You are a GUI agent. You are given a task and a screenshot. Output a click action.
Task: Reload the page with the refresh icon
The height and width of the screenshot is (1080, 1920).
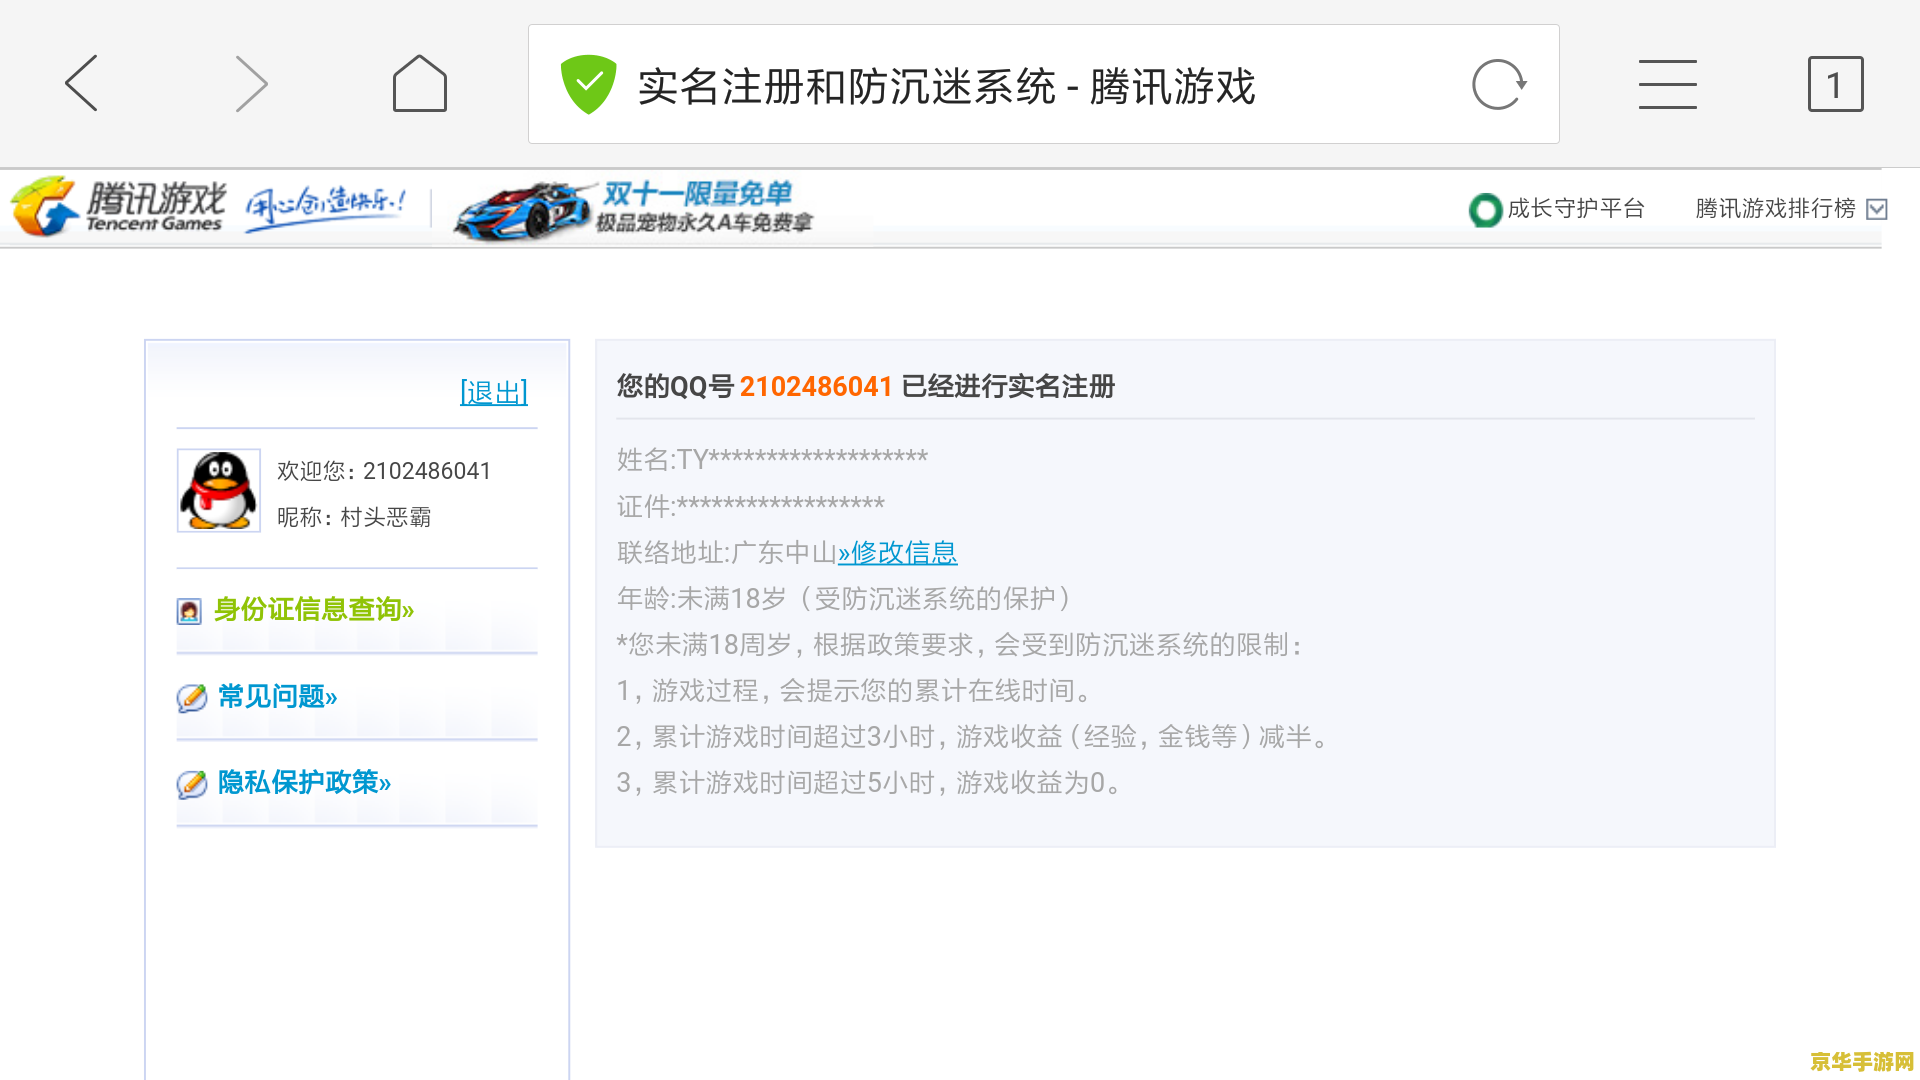pos(1499,84)
